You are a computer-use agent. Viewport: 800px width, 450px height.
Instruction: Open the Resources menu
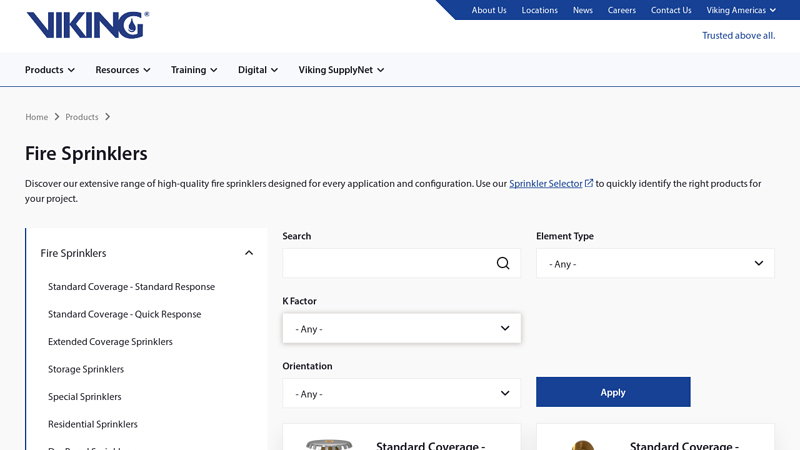123,70
